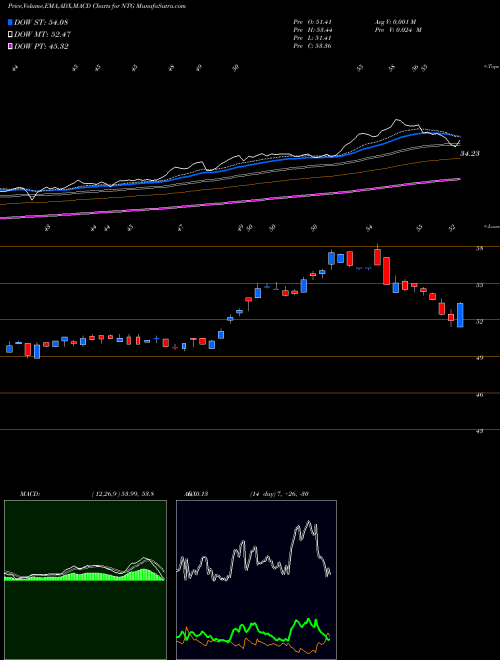Click the 52 price axis label
This screenshot has height=660, width=500.
pyautogui.click(x=479, y=321)
